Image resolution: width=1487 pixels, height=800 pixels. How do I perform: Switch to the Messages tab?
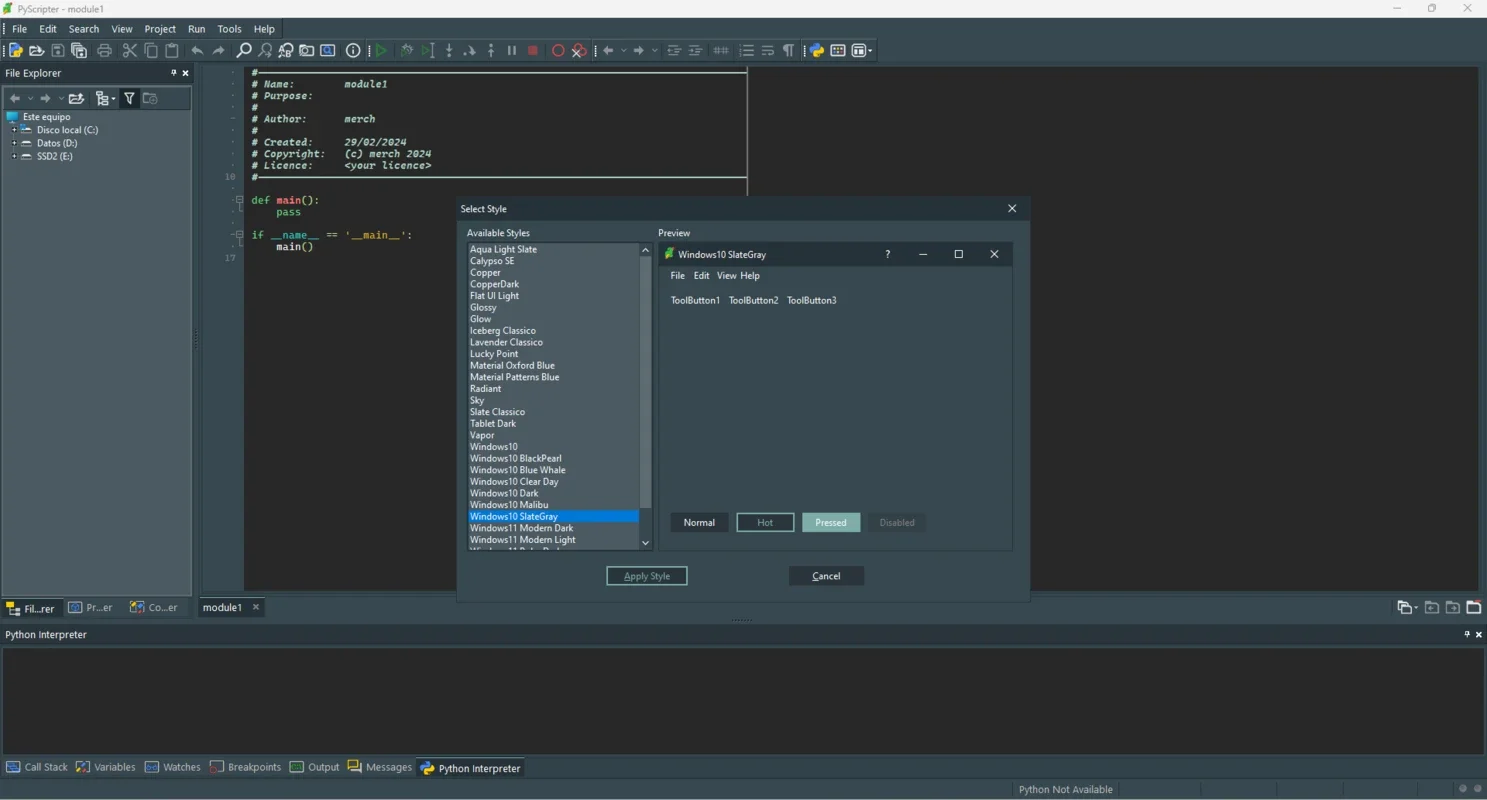coord(380,767)
